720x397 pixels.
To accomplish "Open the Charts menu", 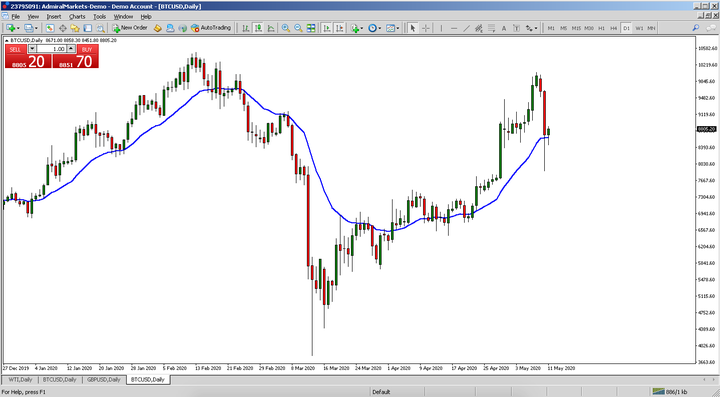I will (77, 17).
